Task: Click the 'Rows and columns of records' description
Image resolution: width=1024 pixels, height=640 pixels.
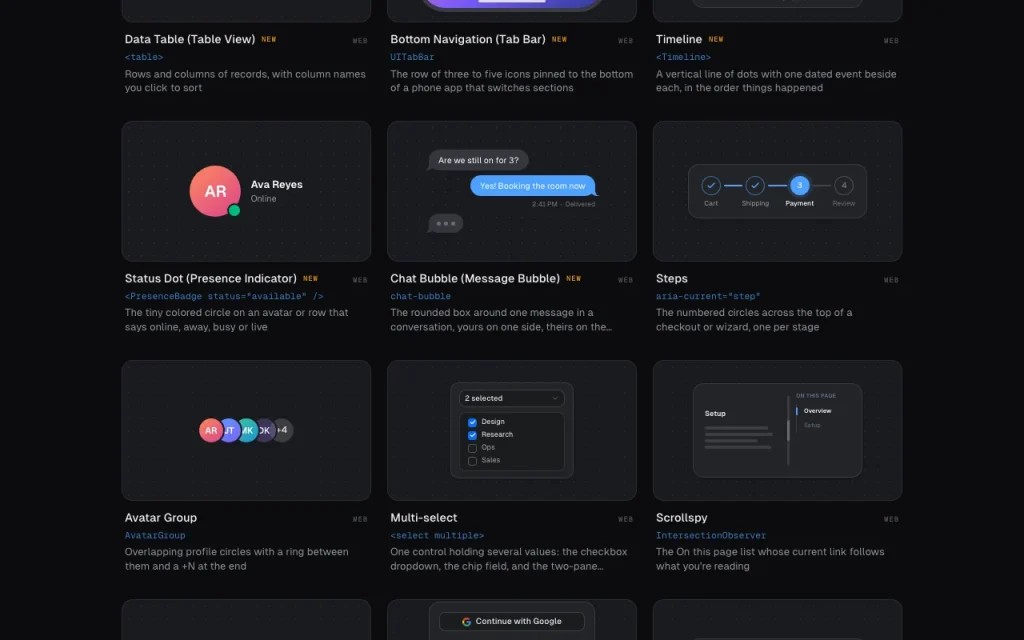Action: 245,81
